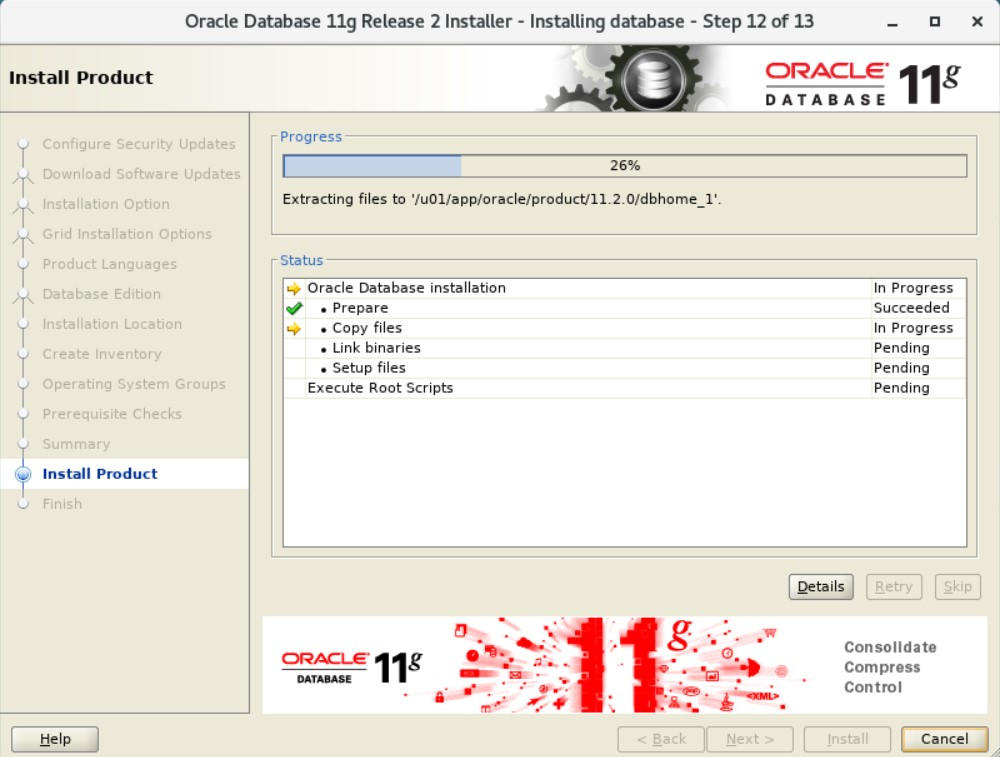
Task: Click the Skip button
Action: point(957,587)
